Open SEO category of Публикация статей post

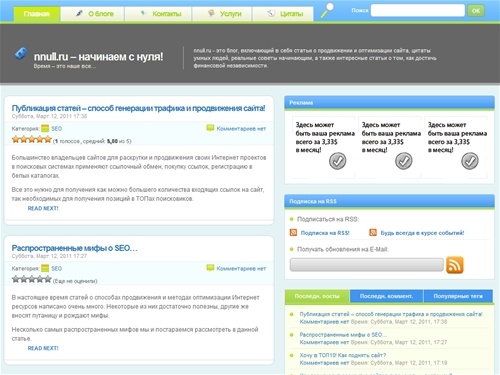[57, 129]
